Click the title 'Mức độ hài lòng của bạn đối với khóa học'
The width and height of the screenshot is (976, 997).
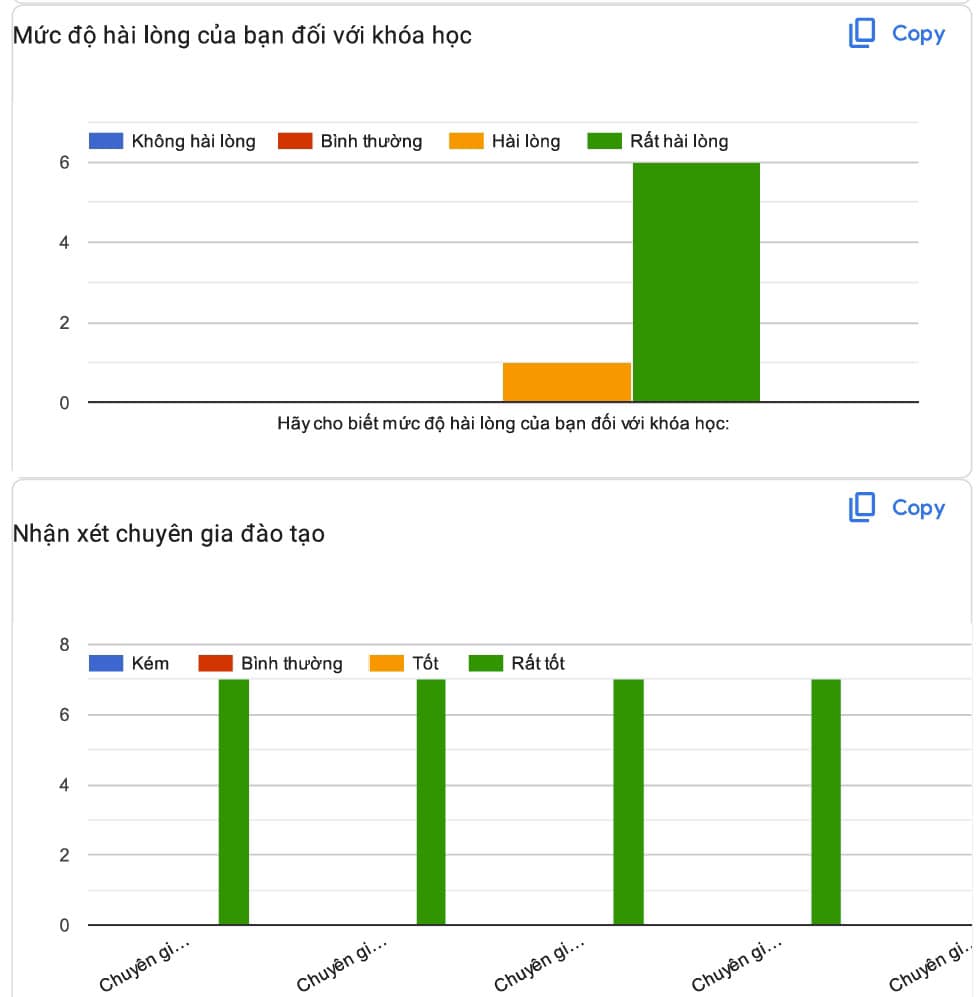coord(242,35)
